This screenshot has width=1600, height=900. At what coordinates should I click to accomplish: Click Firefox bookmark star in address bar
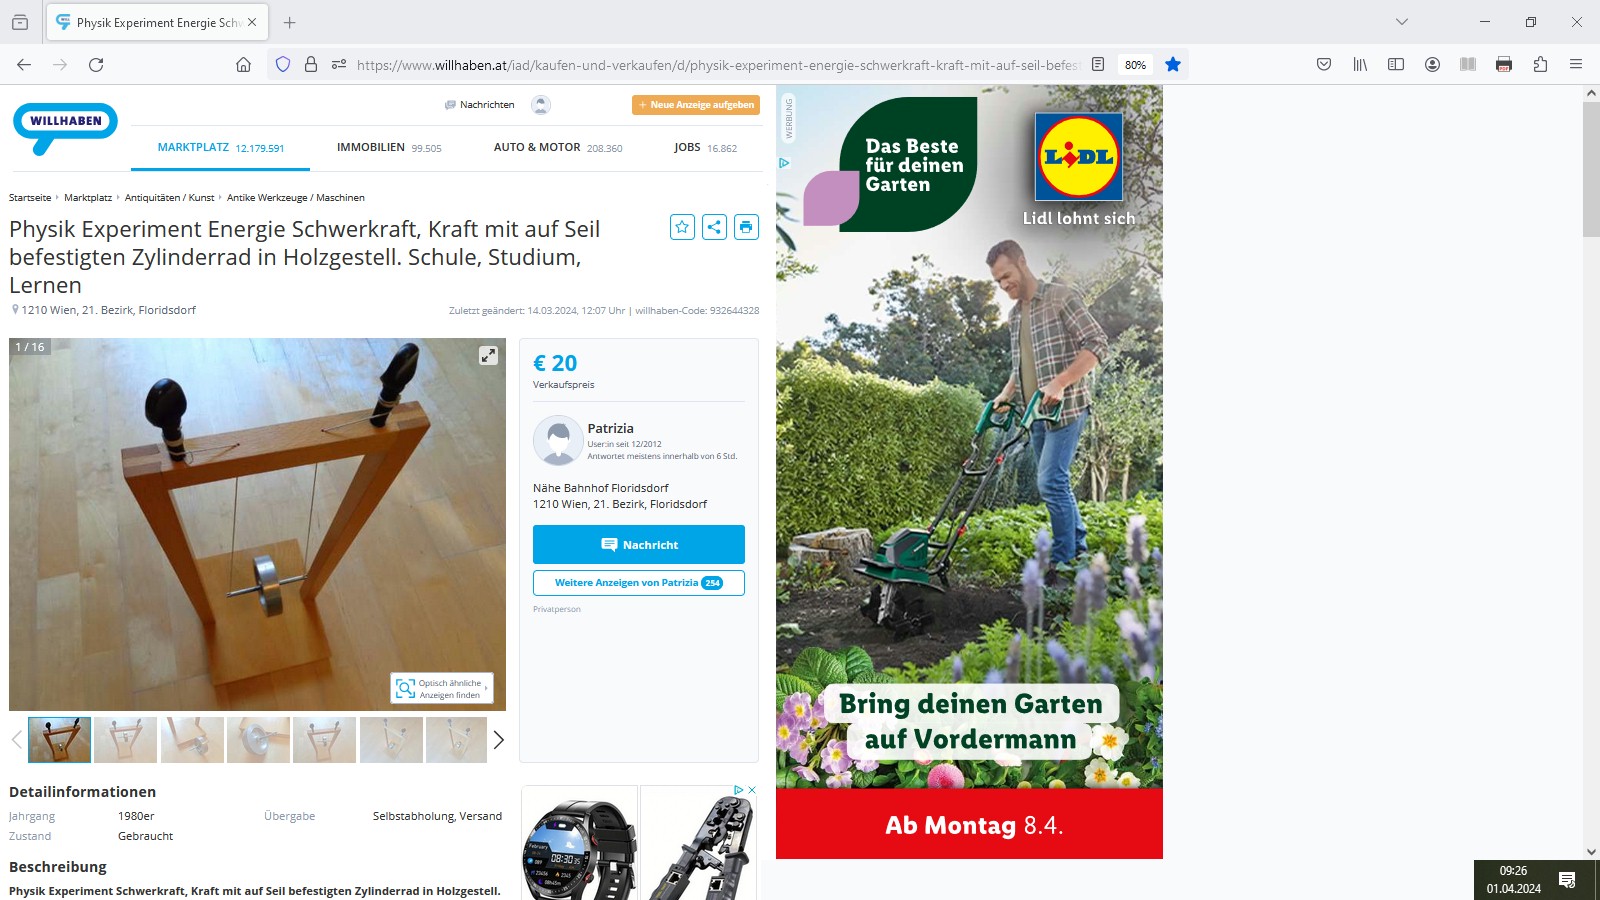[1173, 64]
